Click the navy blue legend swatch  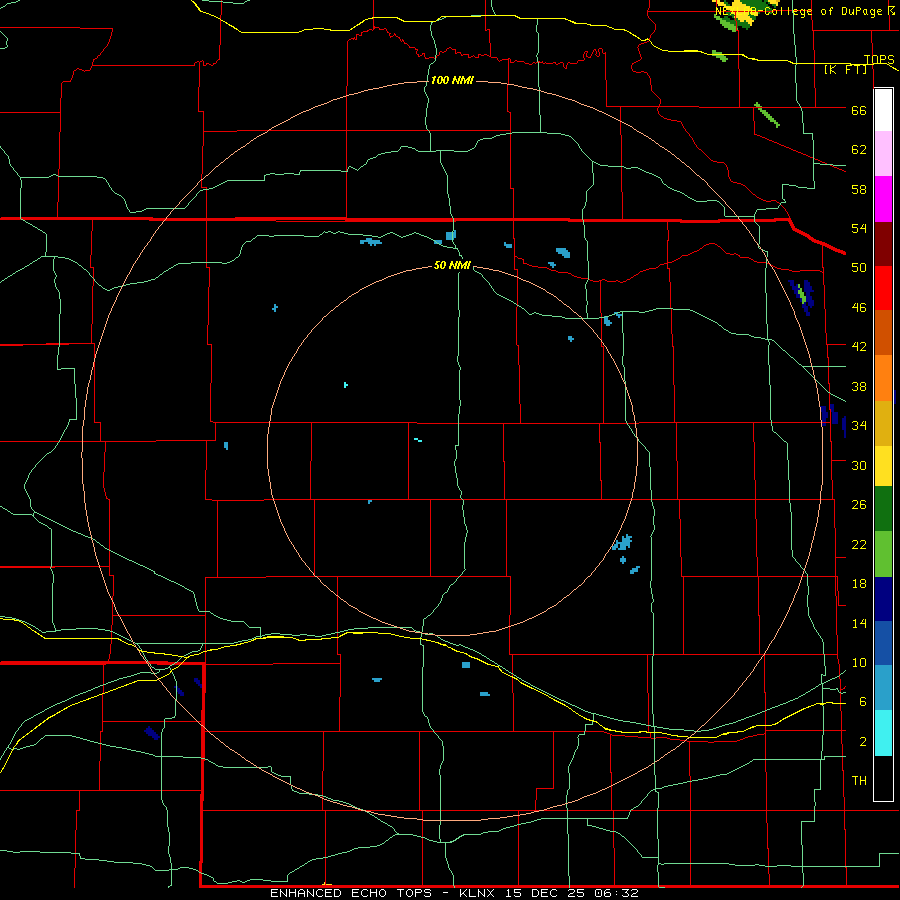[883, 599]
